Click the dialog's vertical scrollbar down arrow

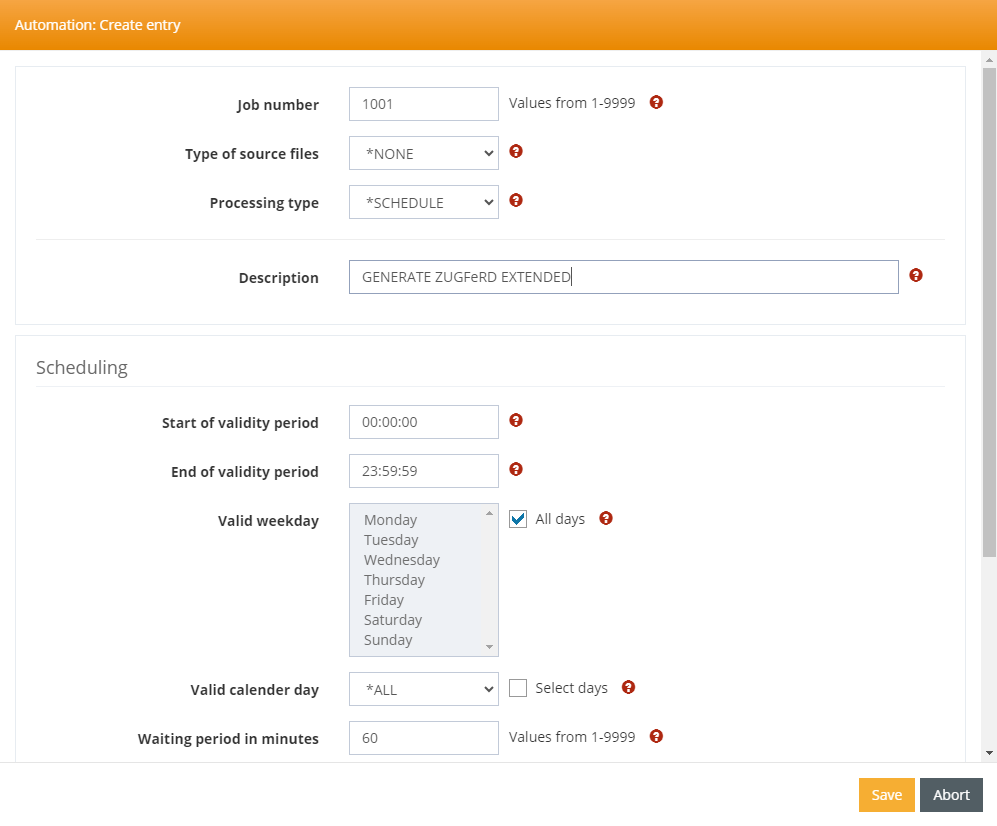pos(989,752)
